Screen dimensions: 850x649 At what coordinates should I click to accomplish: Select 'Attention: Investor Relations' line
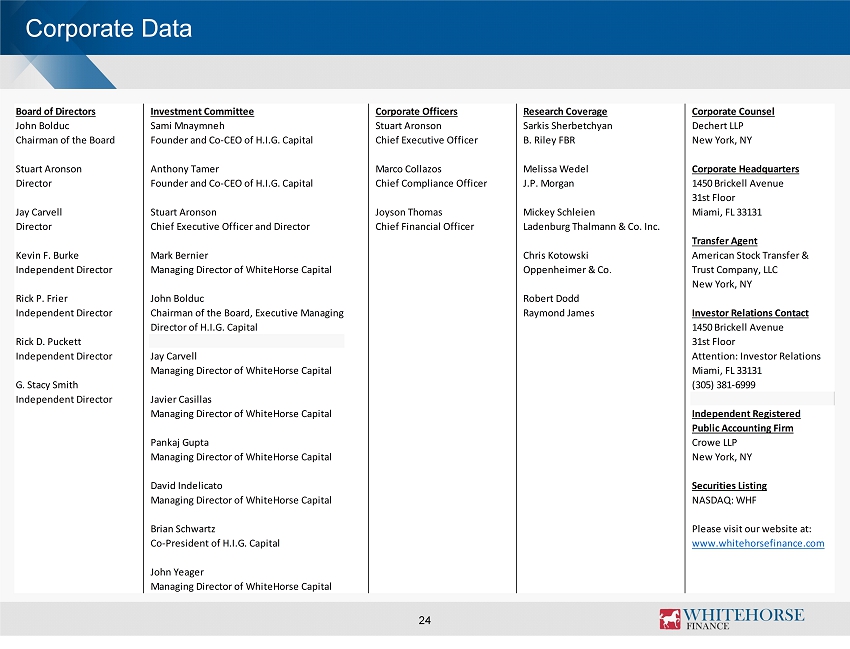756,356
